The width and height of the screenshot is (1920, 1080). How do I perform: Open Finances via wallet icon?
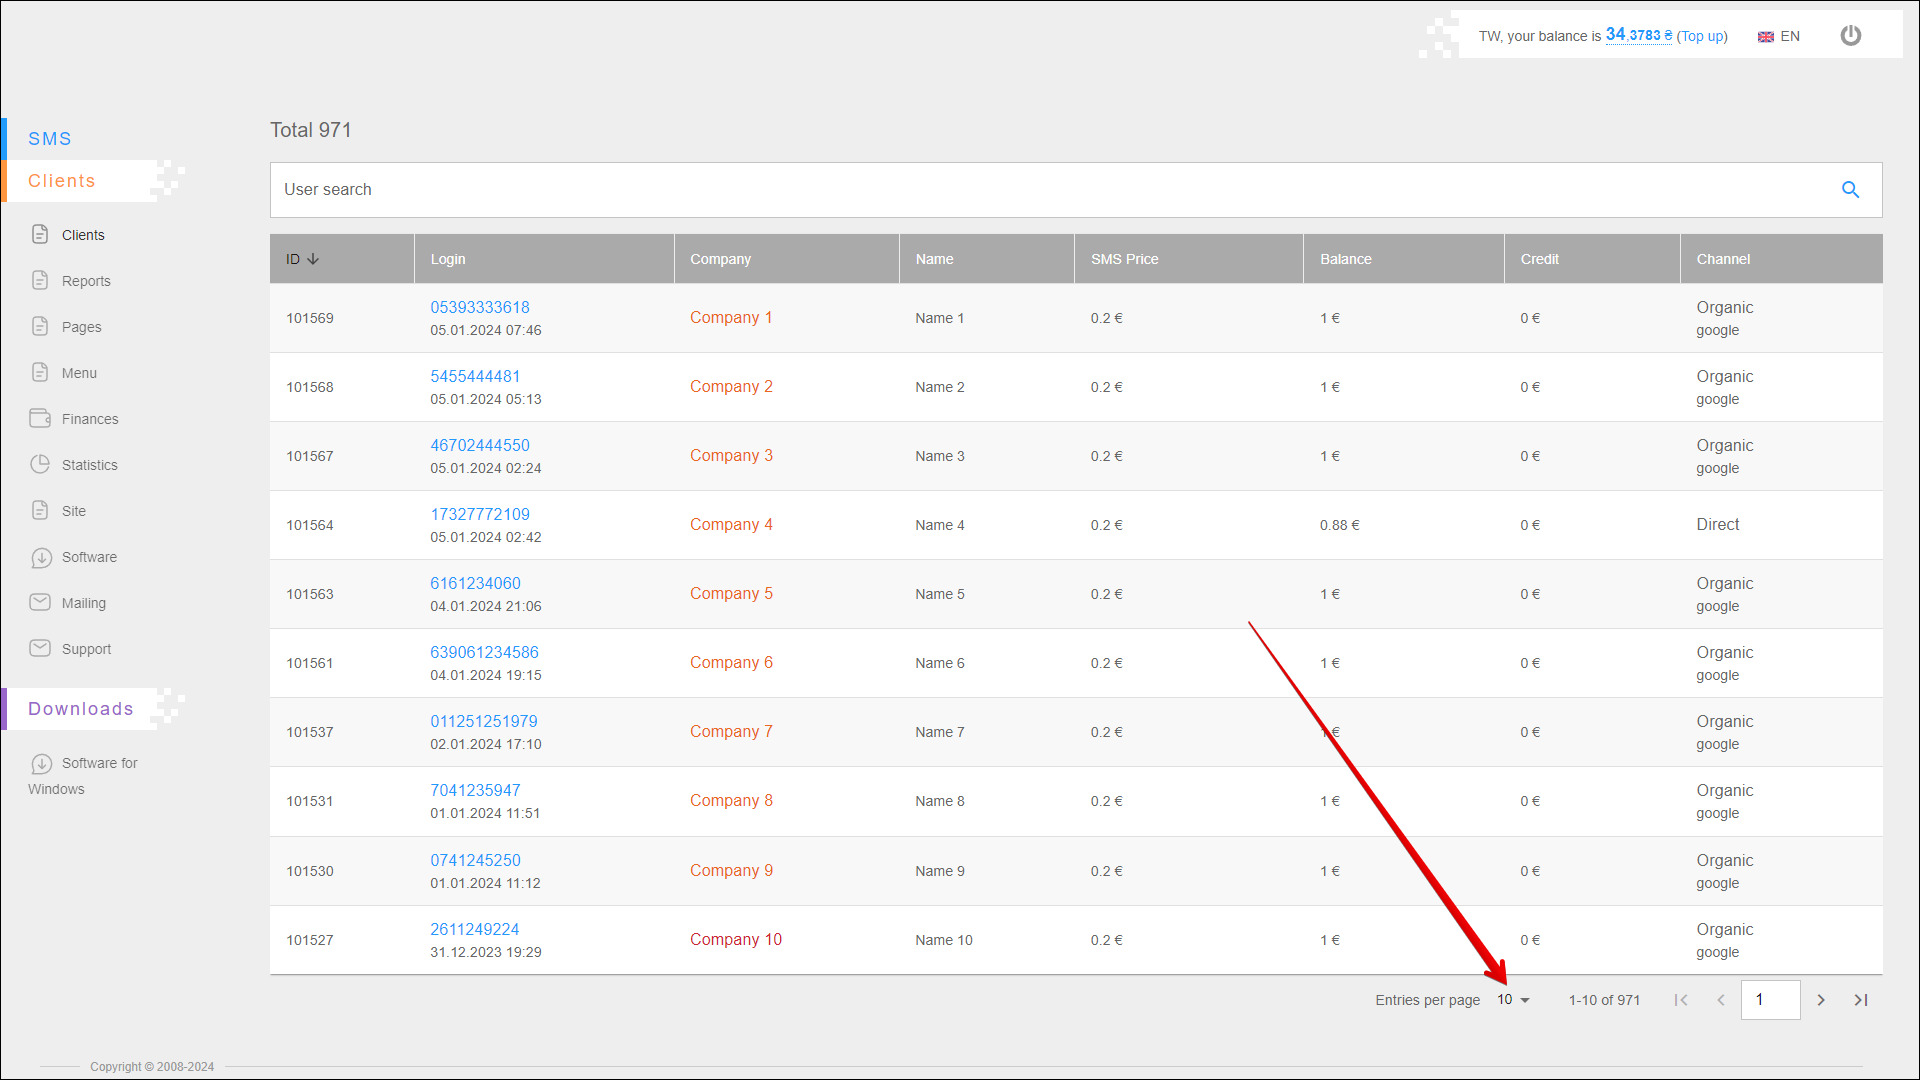(40, 419)
